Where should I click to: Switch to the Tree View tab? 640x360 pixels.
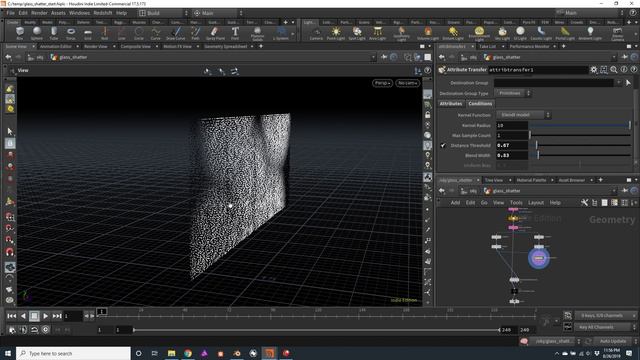click(494, 180)
